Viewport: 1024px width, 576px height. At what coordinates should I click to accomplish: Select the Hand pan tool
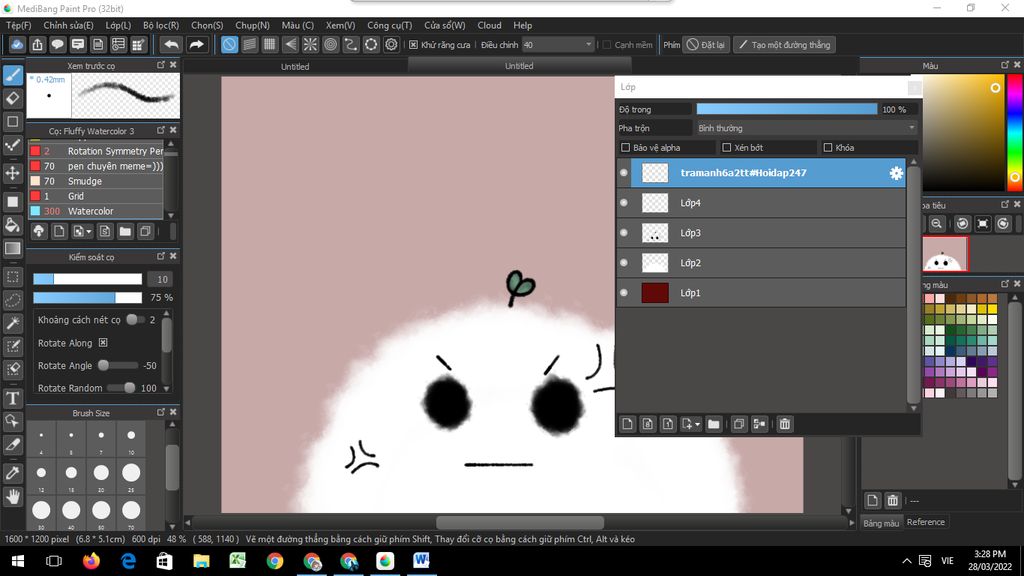pos(12,497)
